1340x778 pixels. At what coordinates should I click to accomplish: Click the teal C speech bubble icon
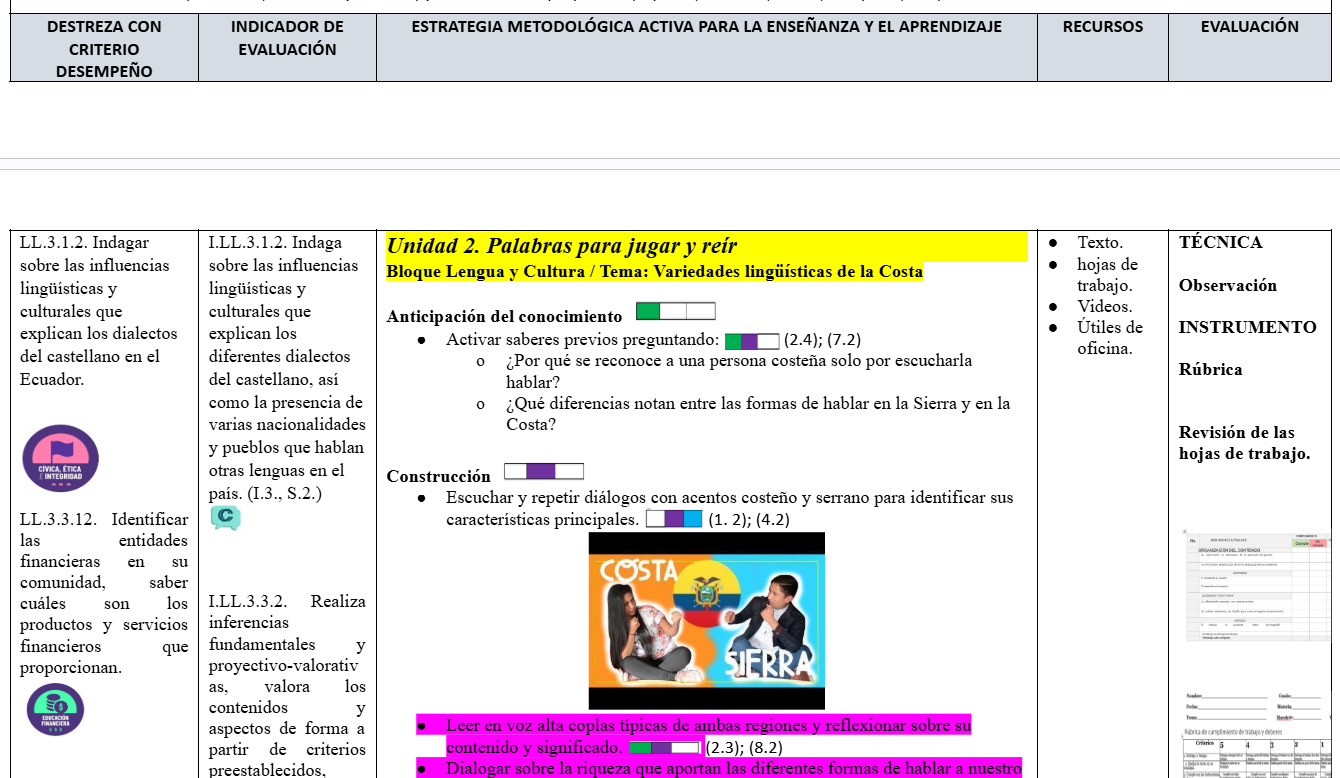click(x=225, y=517)
